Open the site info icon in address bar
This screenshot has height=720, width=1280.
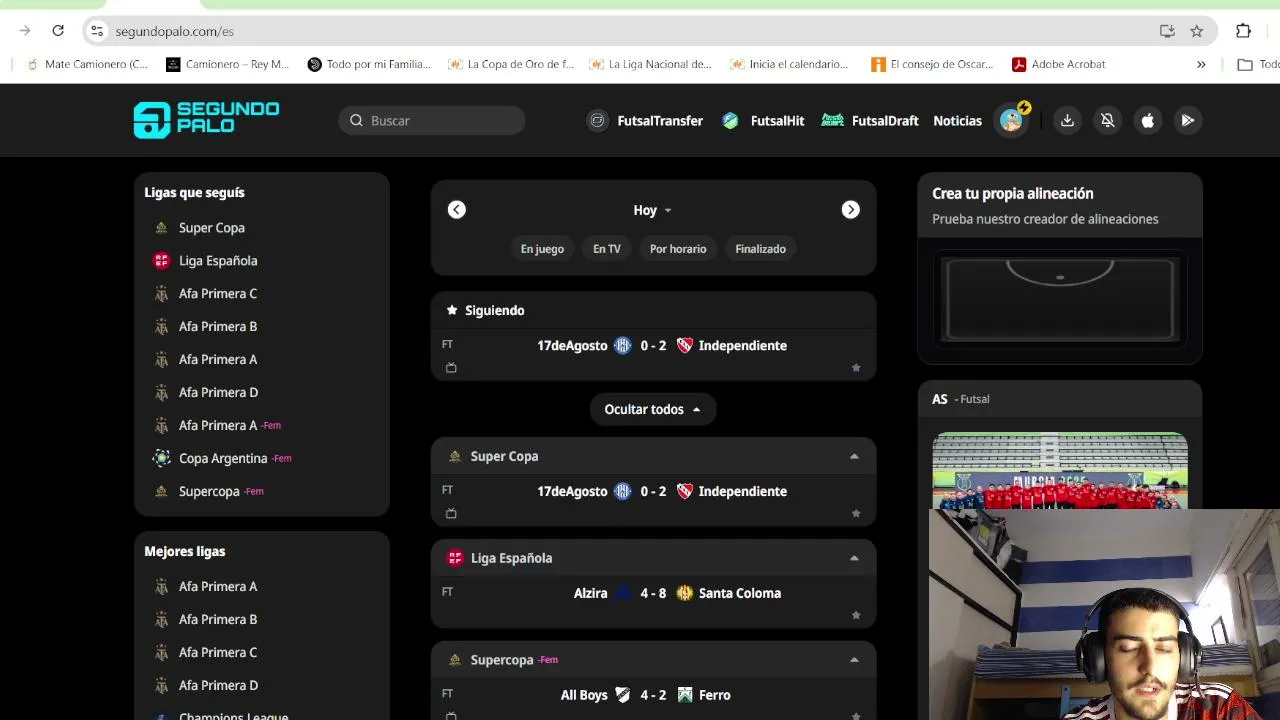97,31
